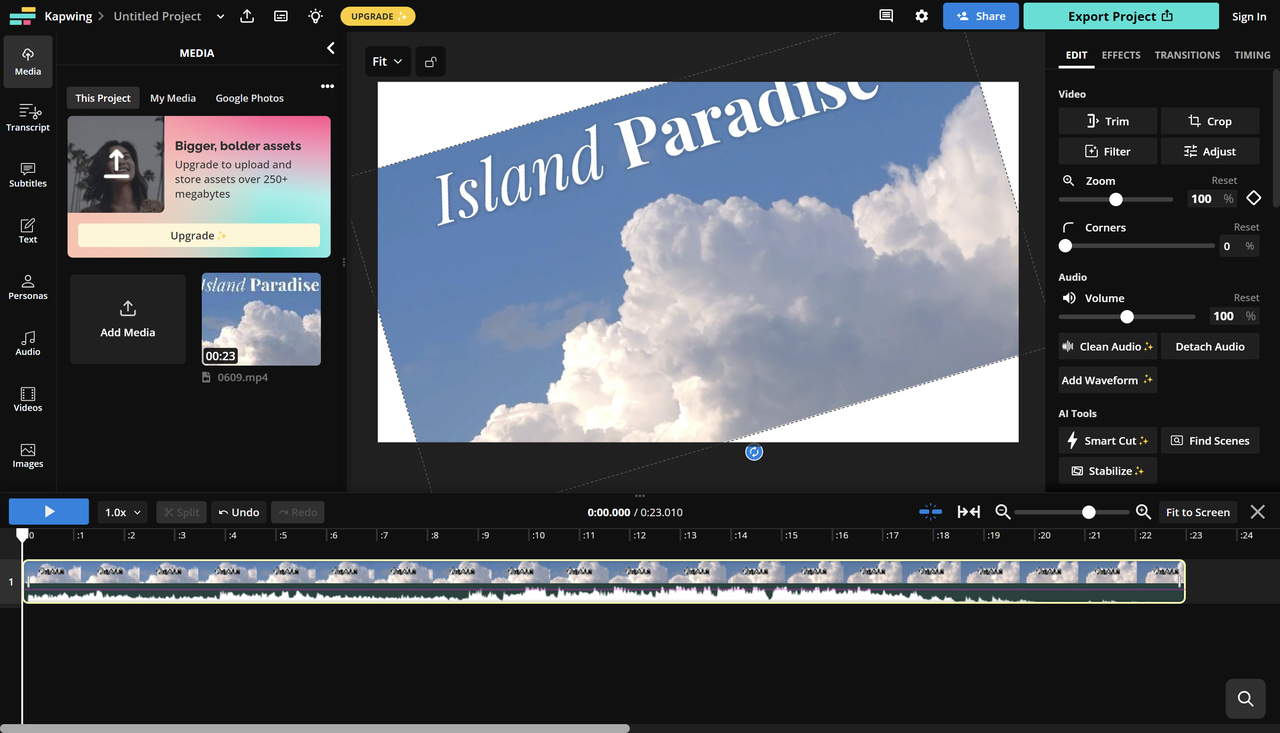Image resolution: width=1280 pixels, height=733 pixels.
Task: Open the Text tool panel
Action: pyautogui.click(x=27, y=231)
